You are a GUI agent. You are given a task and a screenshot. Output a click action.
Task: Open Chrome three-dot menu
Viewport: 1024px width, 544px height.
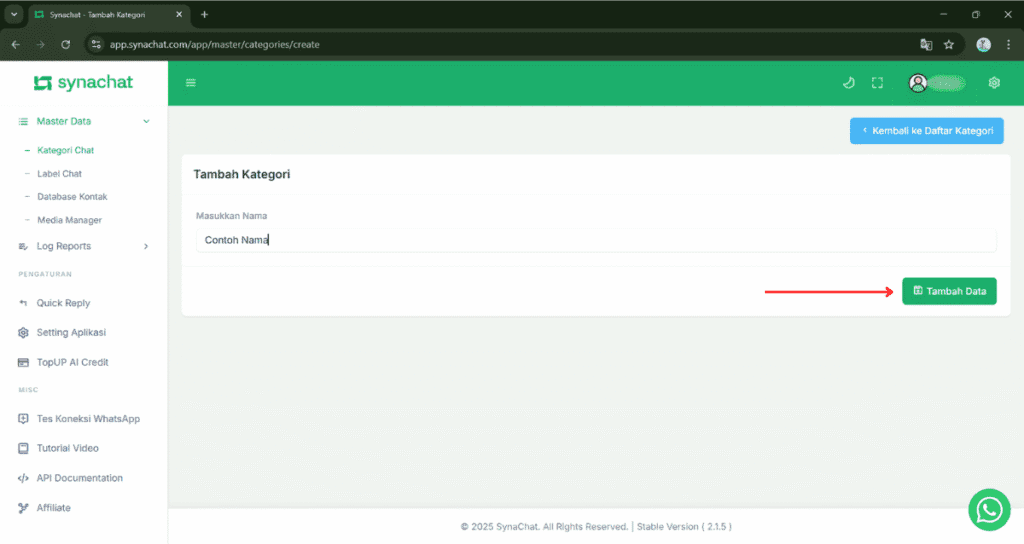[x=1008, y=44]
